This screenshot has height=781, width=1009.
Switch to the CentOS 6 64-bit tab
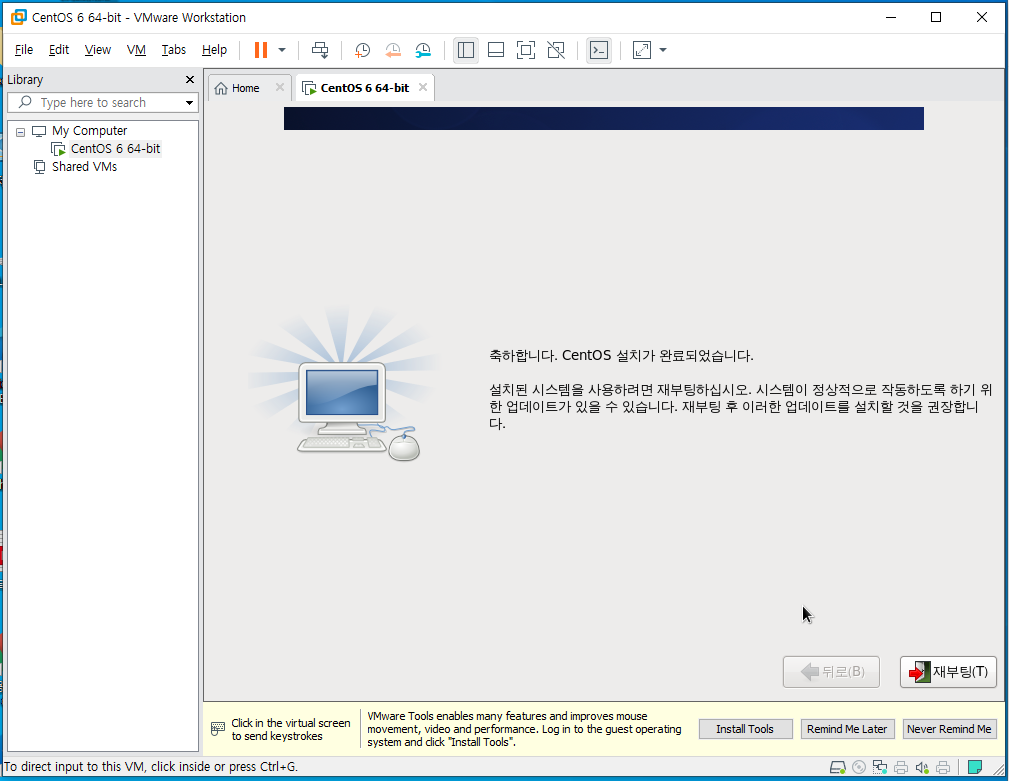[x=365, y=88]
